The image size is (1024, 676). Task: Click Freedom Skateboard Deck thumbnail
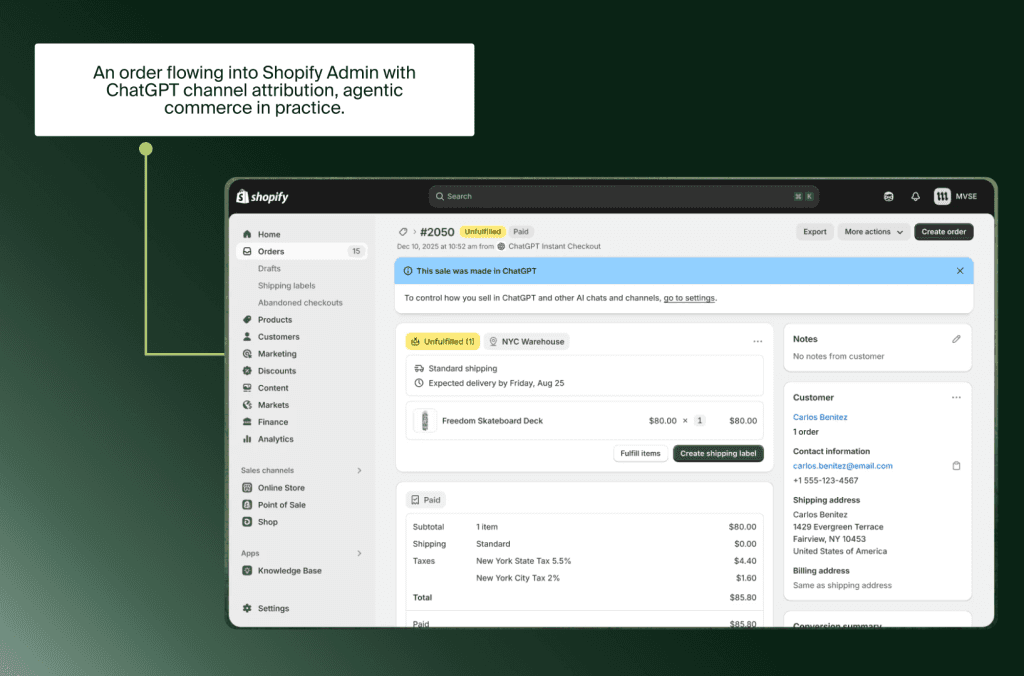click(x=424, y=421)
